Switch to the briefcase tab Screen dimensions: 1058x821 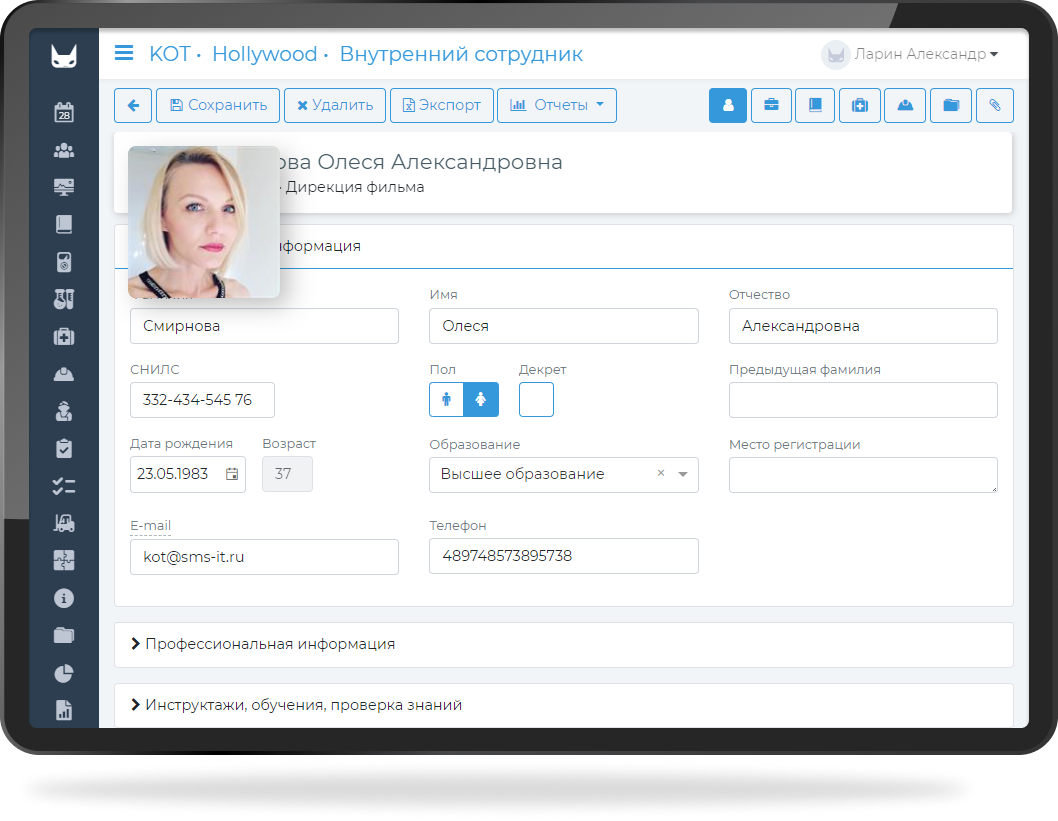[x=771, y=105]
